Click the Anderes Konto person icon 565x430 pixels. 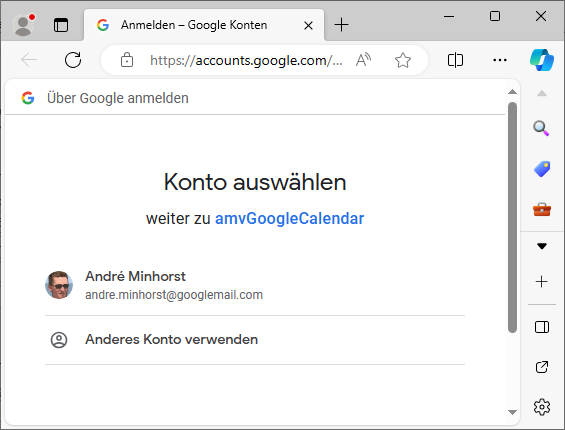59,340
